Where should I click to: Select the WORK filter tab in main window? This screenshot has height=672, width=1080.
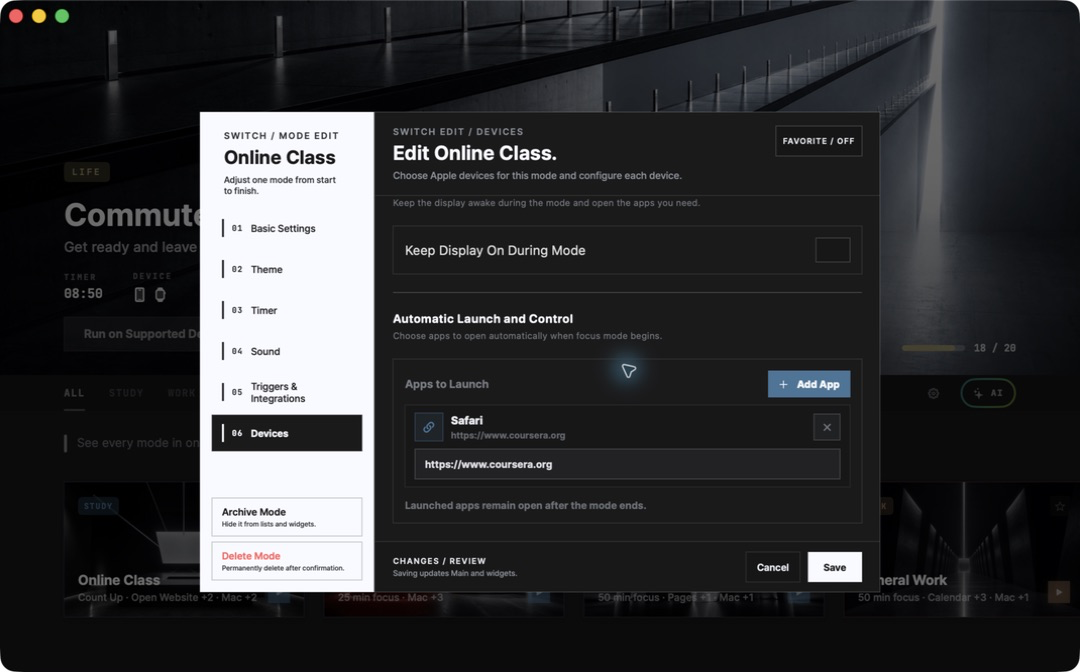[182, 393]
